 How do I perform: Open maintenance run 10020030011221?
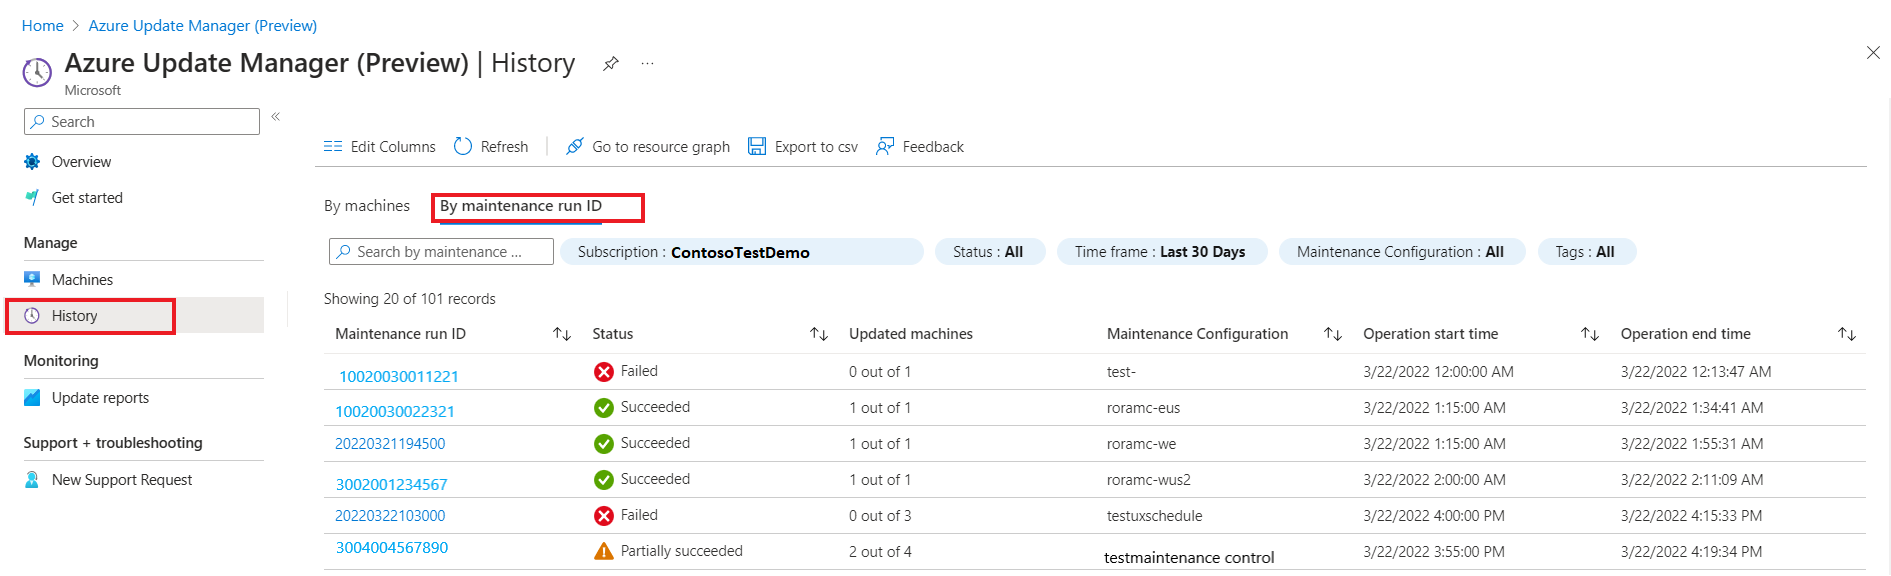point(398,377)
